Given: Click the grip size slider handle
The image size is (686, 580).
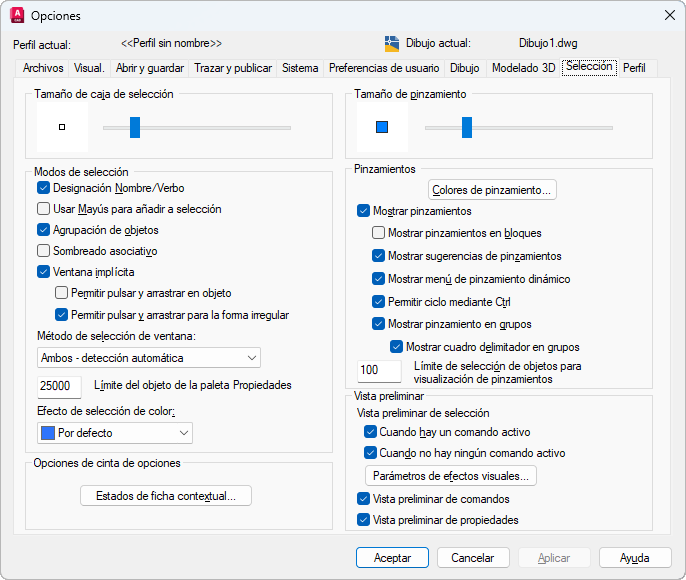Looking at the screenshot, I should click(466, 127).
